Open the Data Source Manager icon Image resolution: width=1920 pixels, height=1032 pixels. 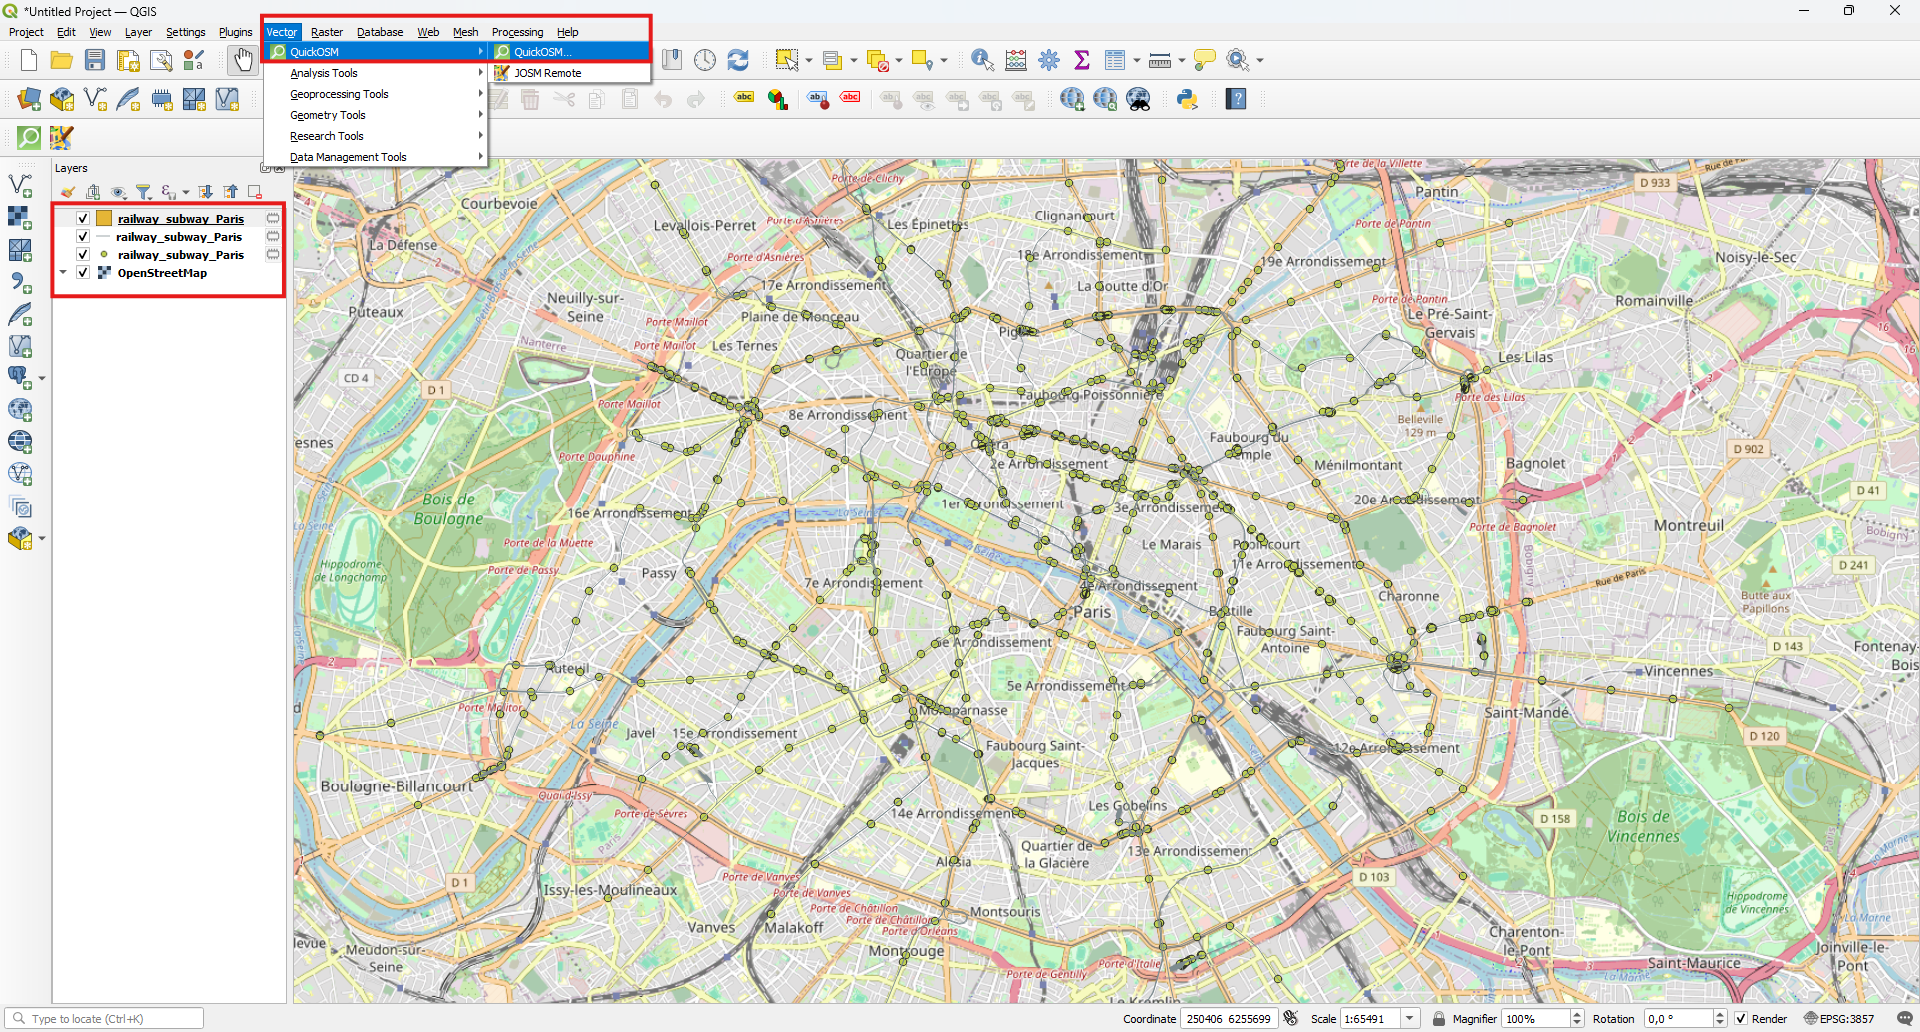click(x=29, y=99)
